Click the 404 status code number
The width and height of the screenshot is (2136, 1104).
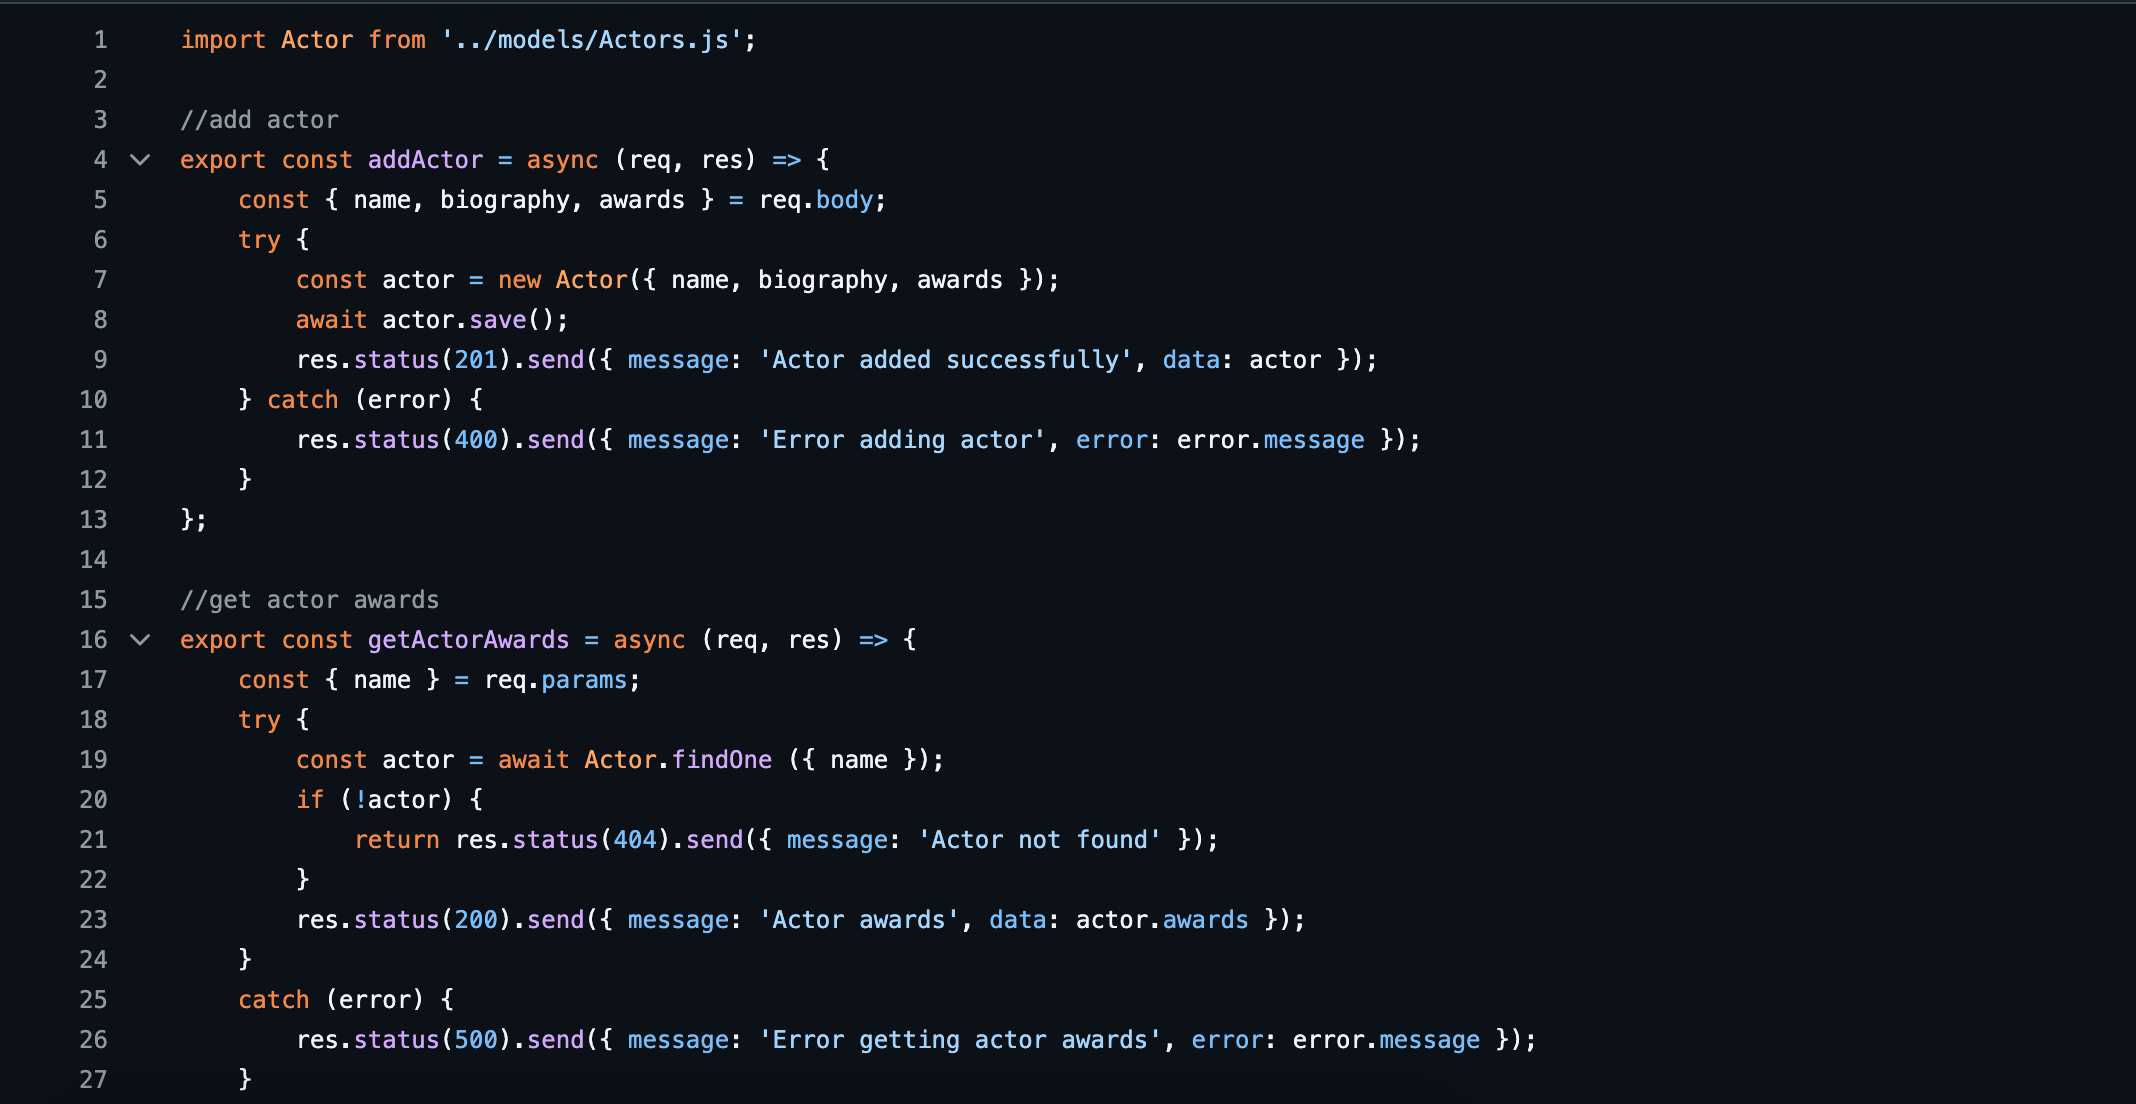635,840
